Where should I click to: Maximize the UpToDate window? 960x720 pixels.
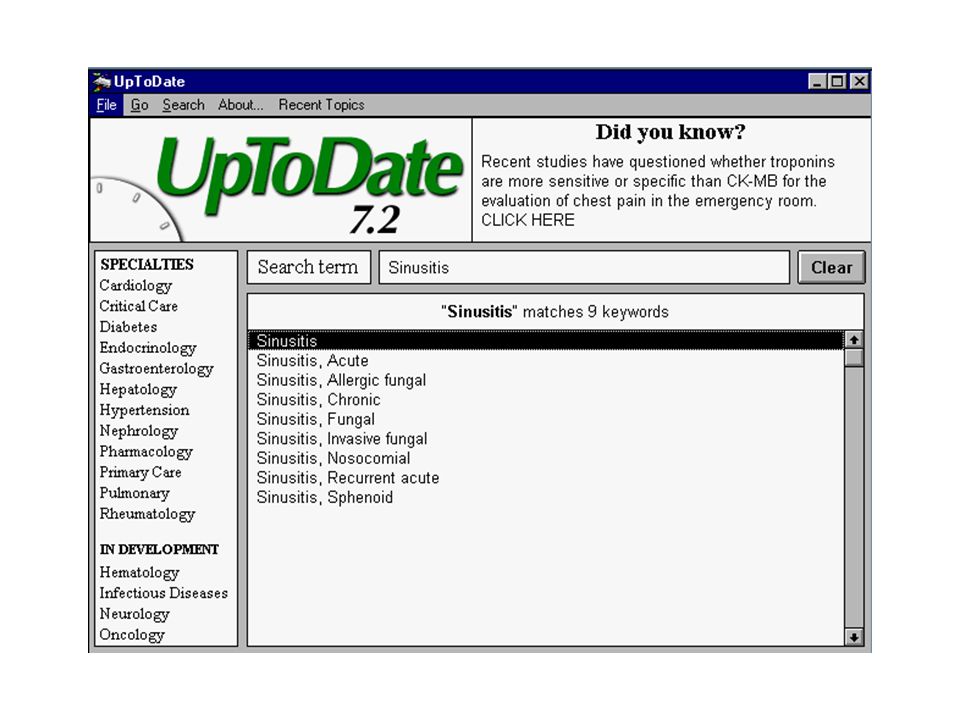point(837,81)
